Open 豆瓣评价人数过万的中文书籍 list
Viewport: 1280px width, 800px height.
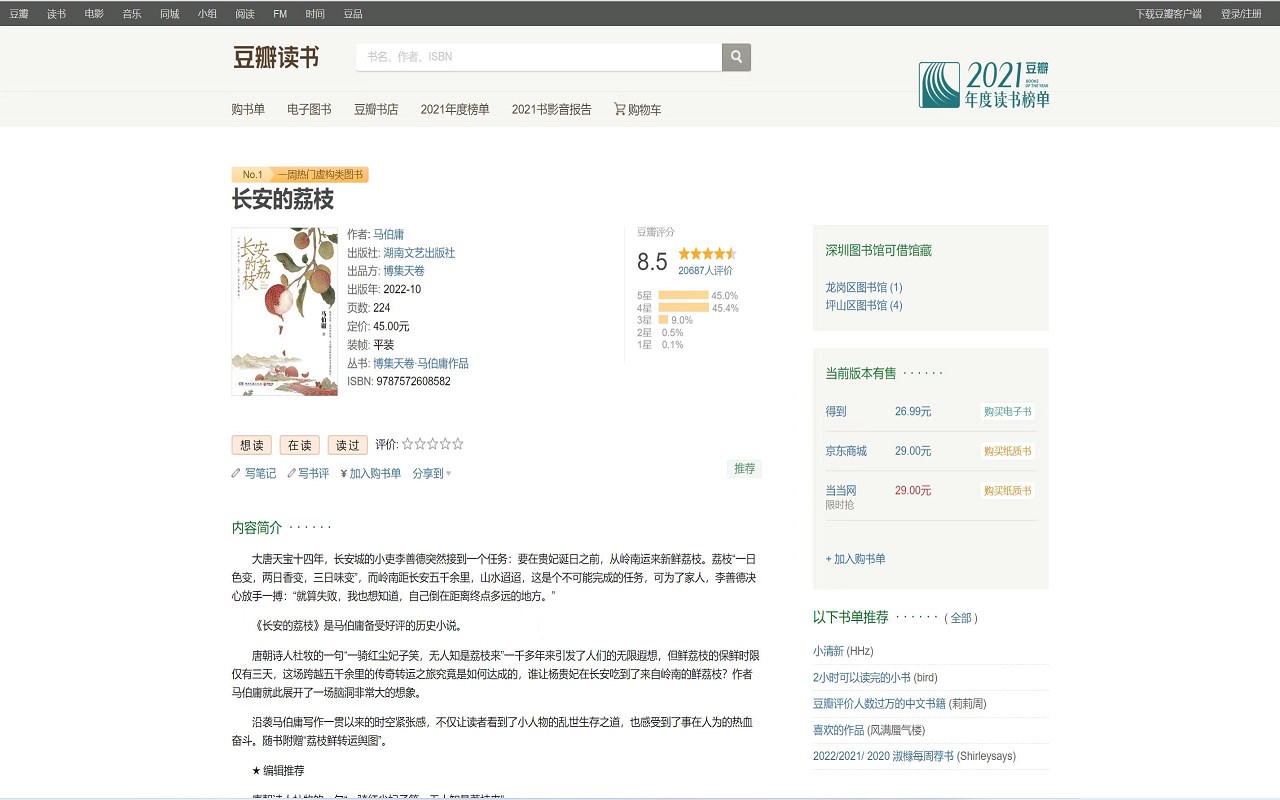pos(879,703)
